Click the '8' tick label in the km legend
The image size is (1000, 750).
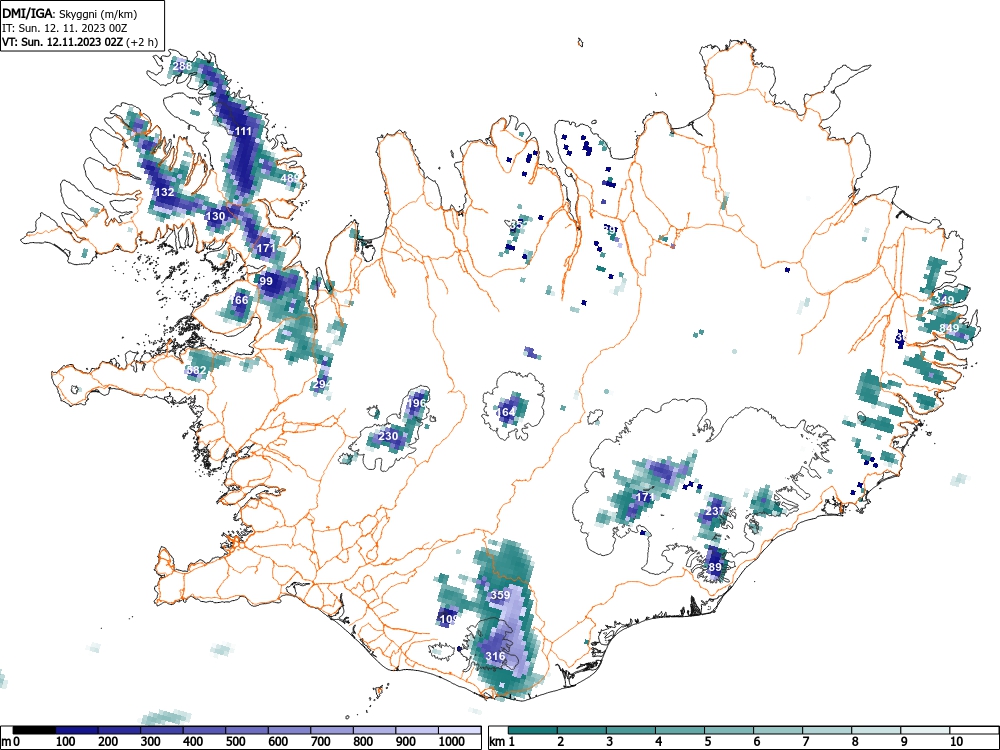point(855,742)
